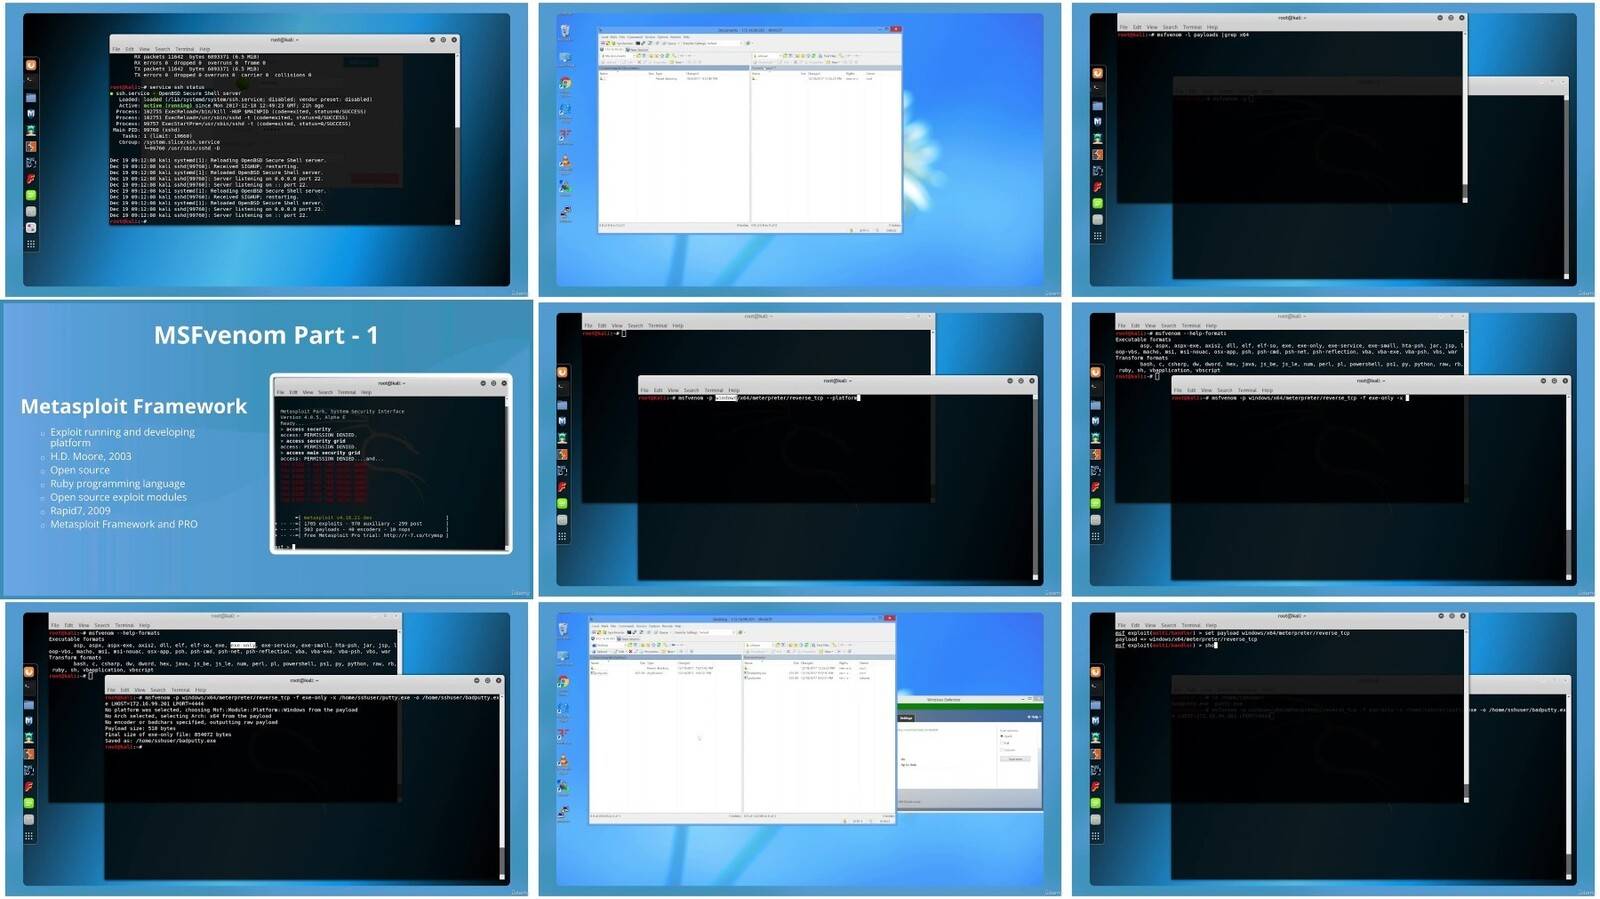Click red flash dock icon in ssh status frame

click(x=31, y=179)
